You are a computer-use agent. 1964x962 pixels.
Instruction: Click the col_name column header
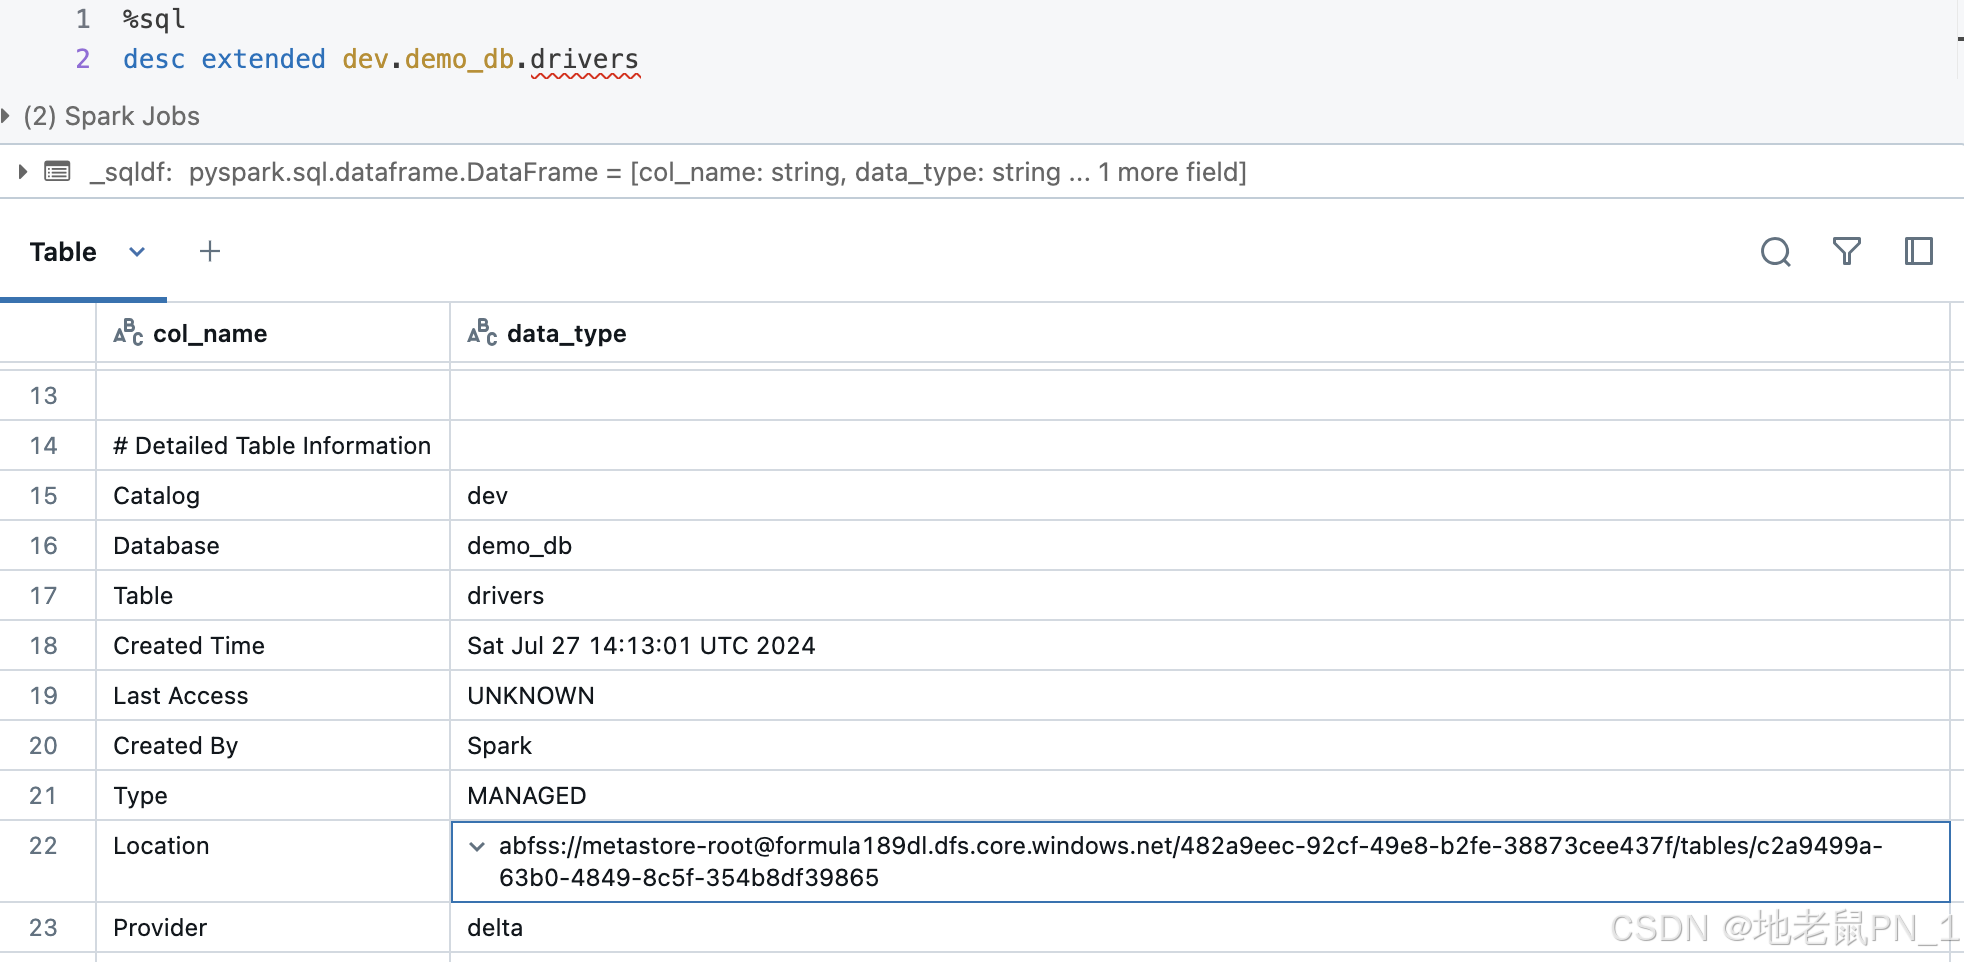pyautogui.click(x=210, y=333)
